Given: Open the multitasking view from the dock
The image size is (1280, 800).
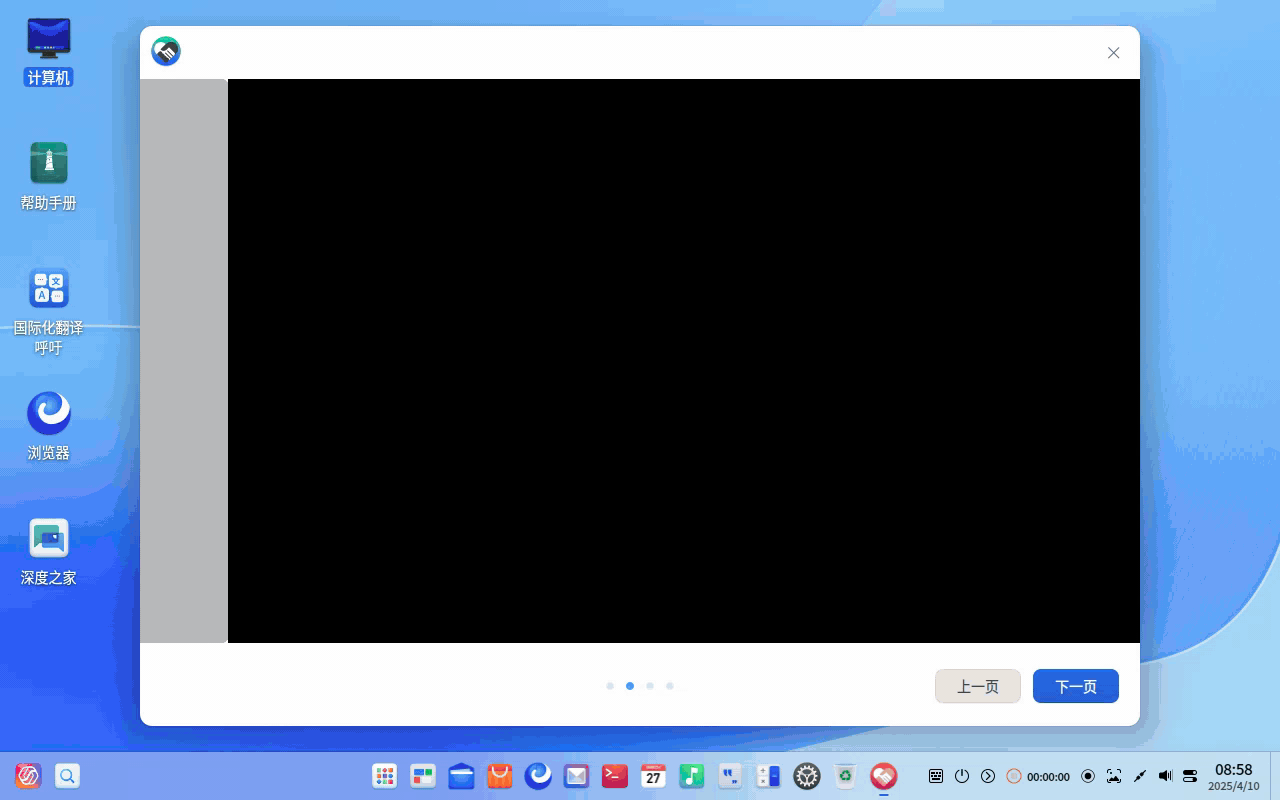Looking at the screenshot, I should (423, 776).
